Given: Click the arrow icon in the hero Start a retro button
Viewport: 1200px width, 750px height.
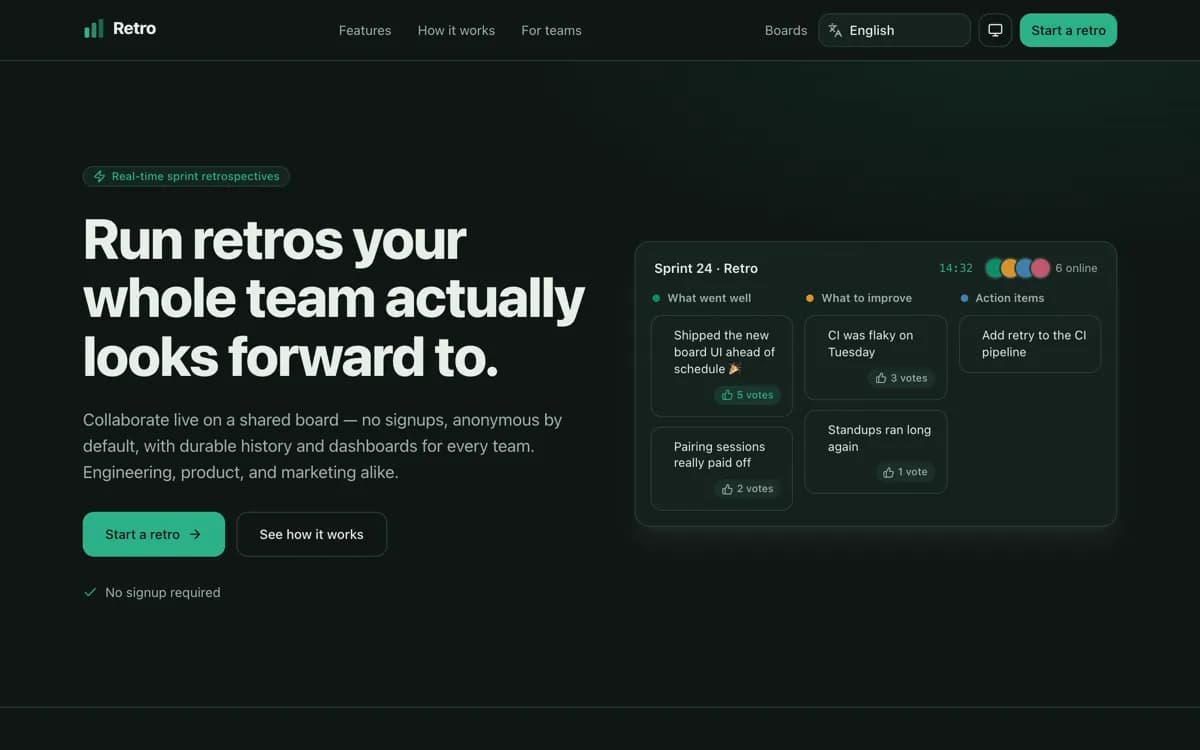Looking at the screenshot, I should pos(195,534).
